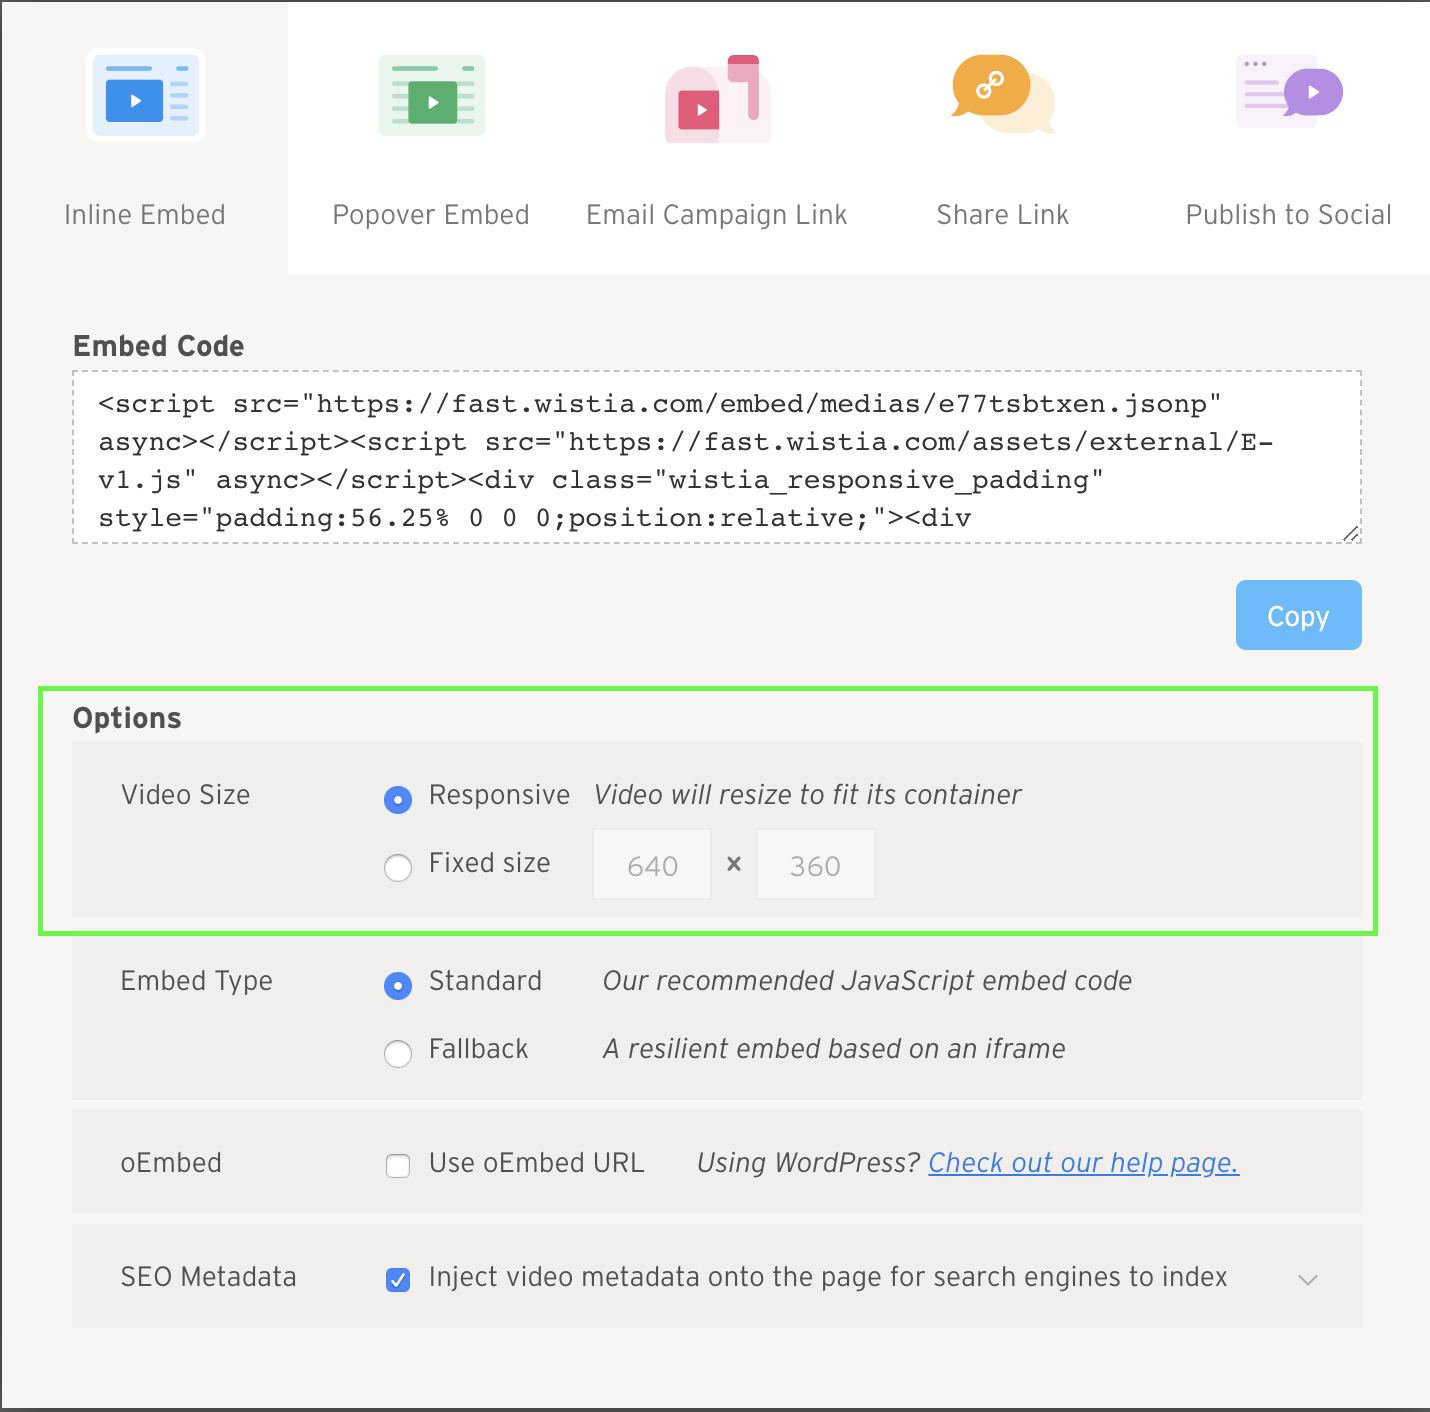Switch to the Email Campaign Link tab label
1430x1412 pixels.
(x=717, y=215)
